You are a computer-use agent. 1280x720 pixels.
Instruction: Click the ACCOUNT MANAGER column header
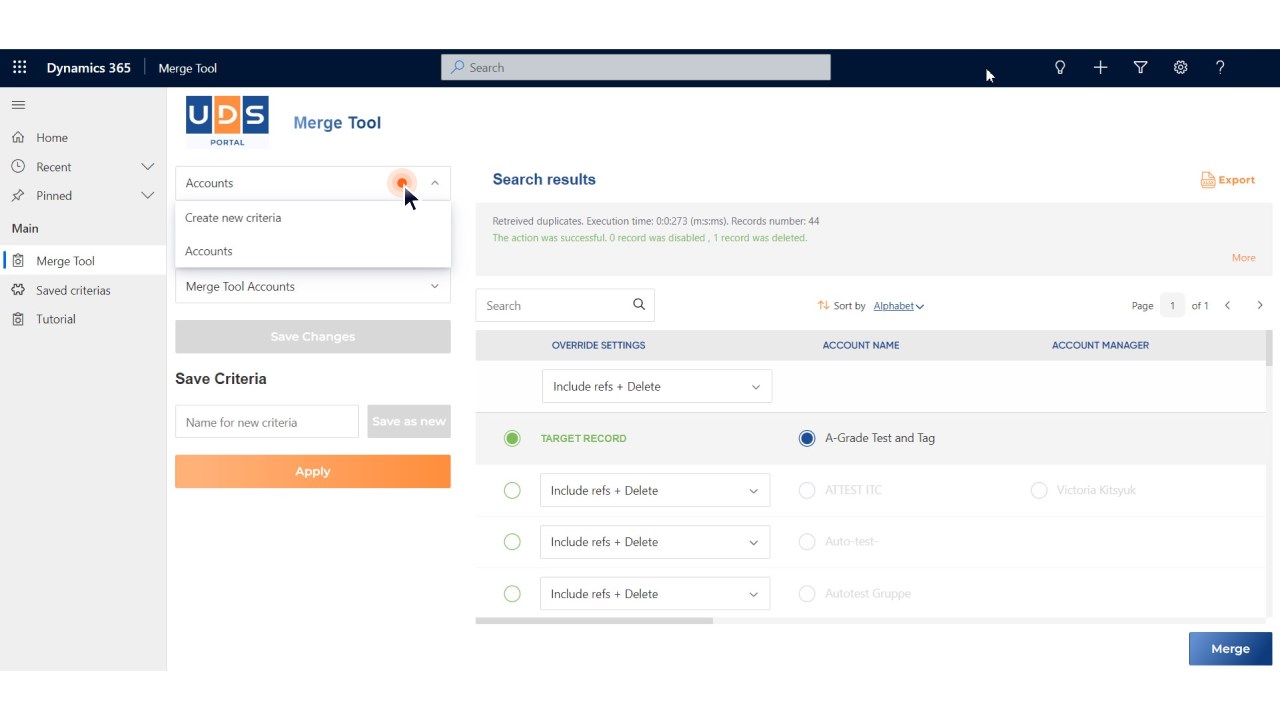1100,345
